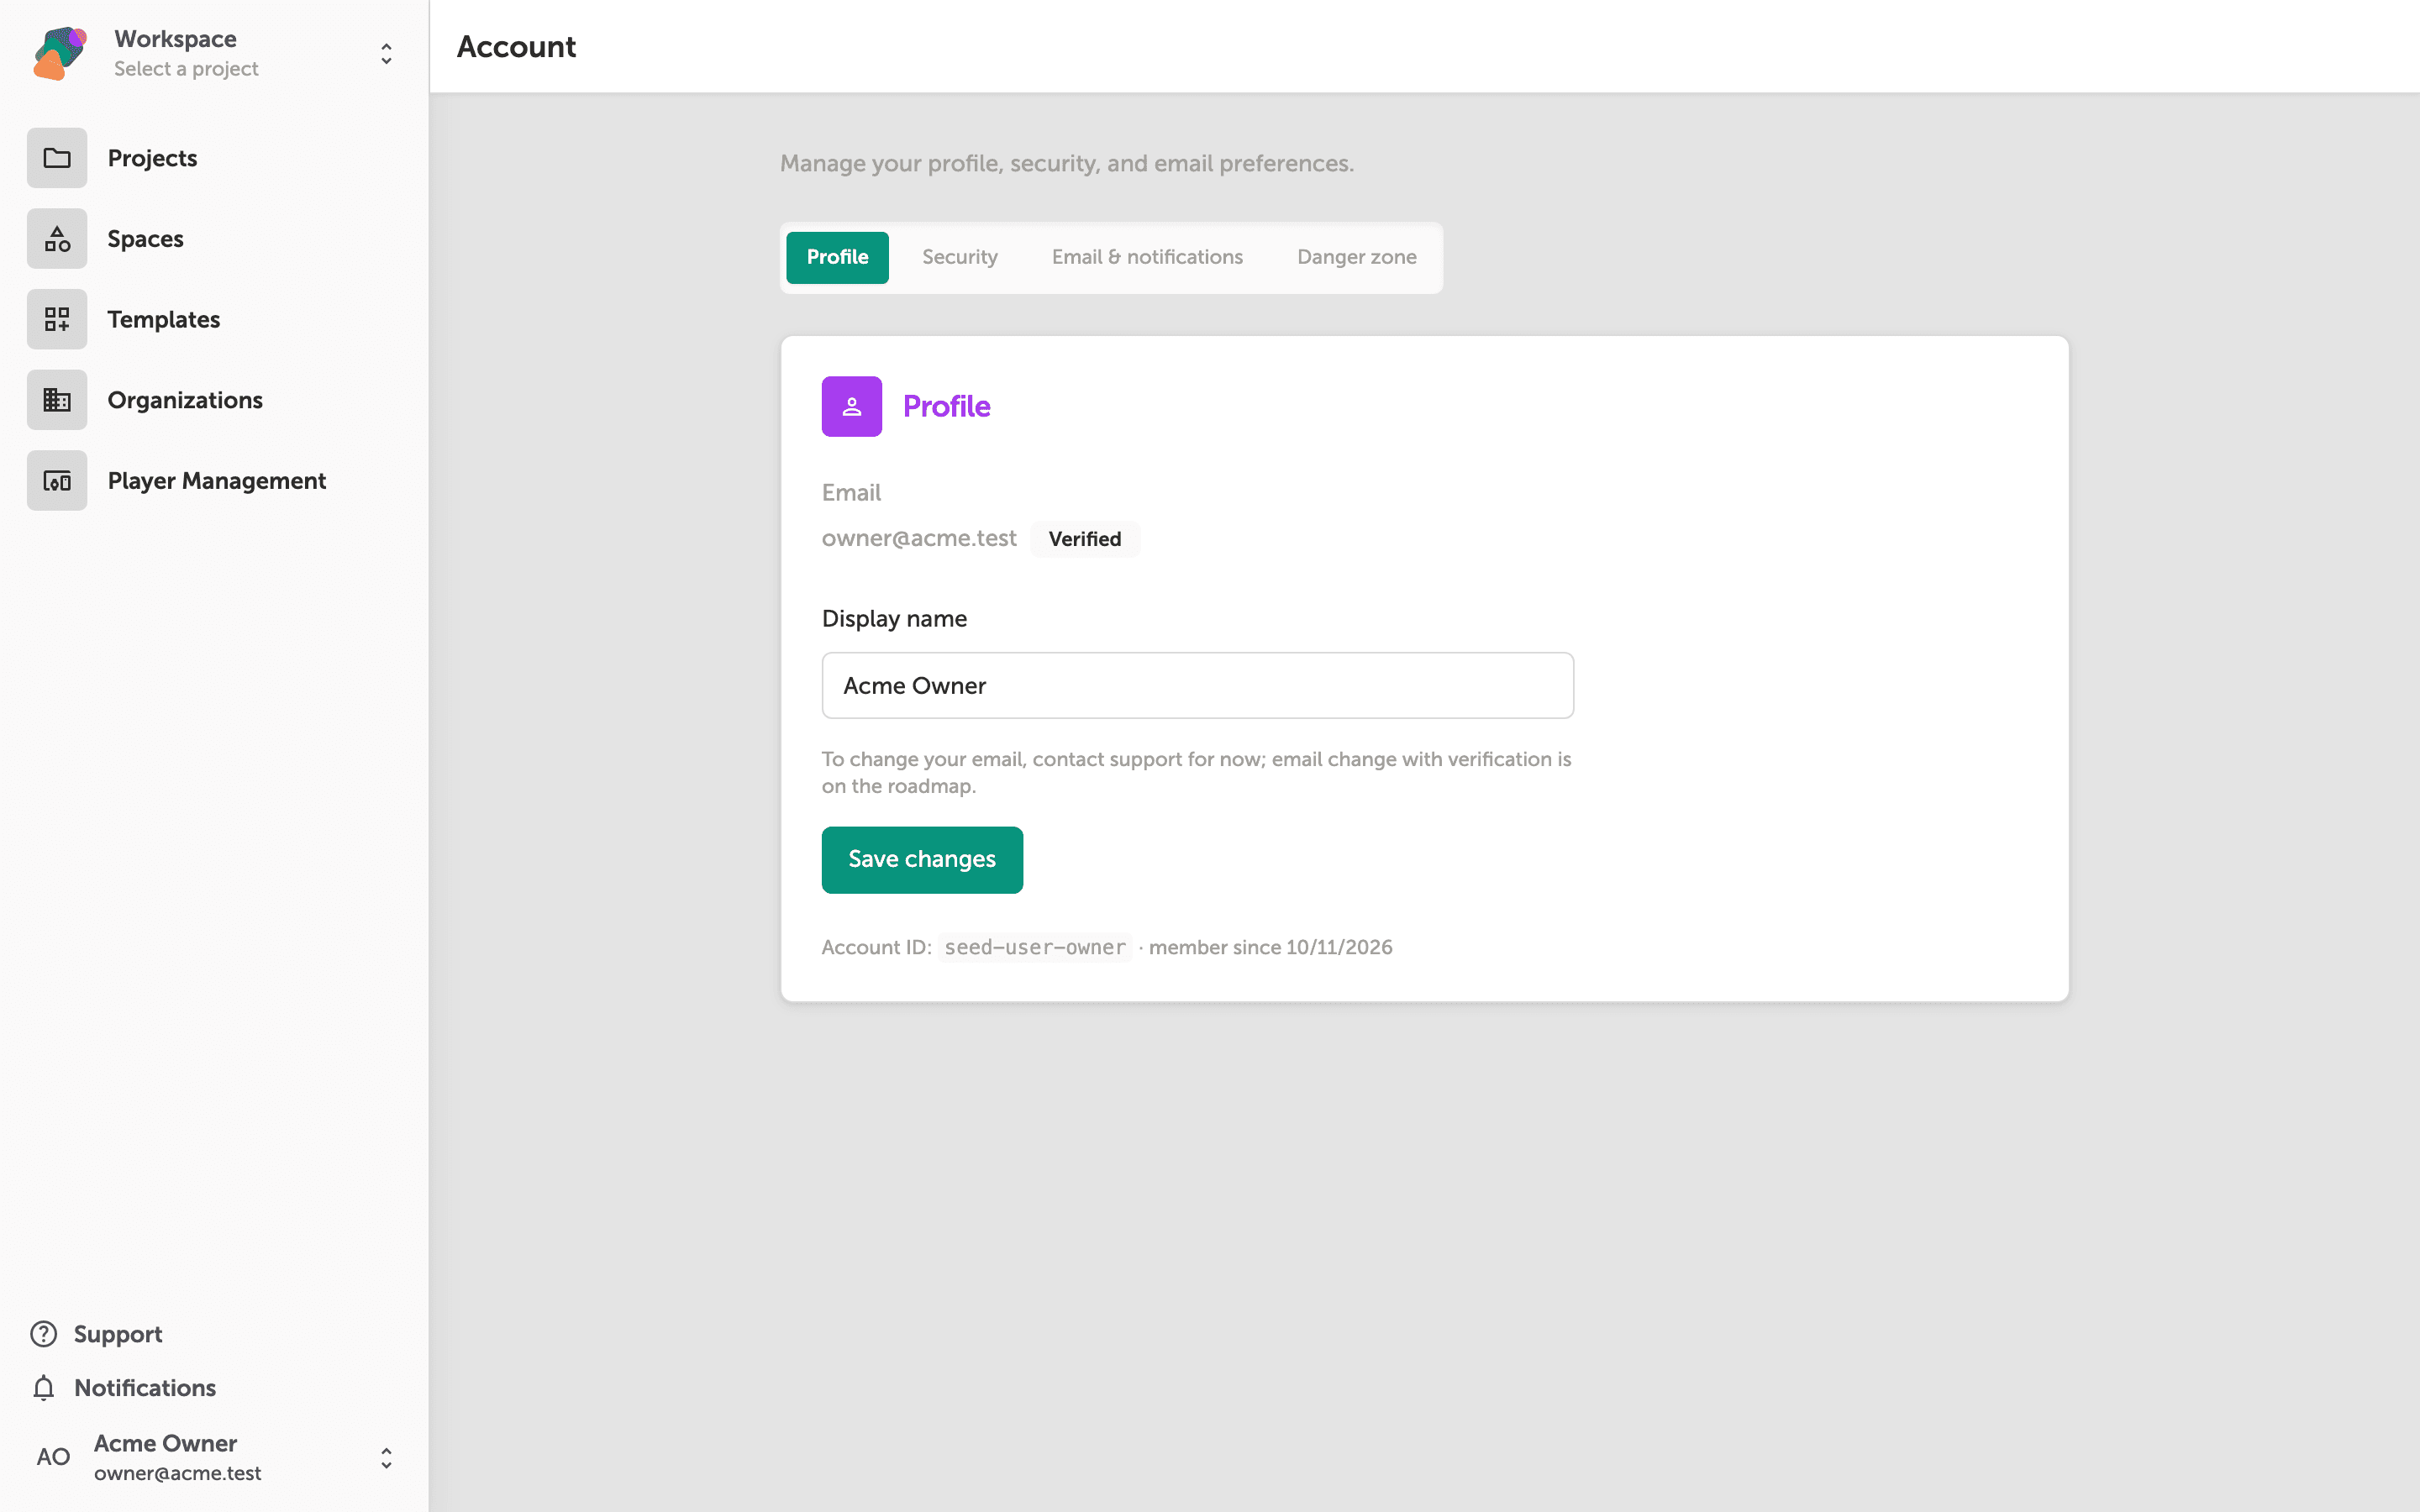Focus the Display name input field

1198,686
